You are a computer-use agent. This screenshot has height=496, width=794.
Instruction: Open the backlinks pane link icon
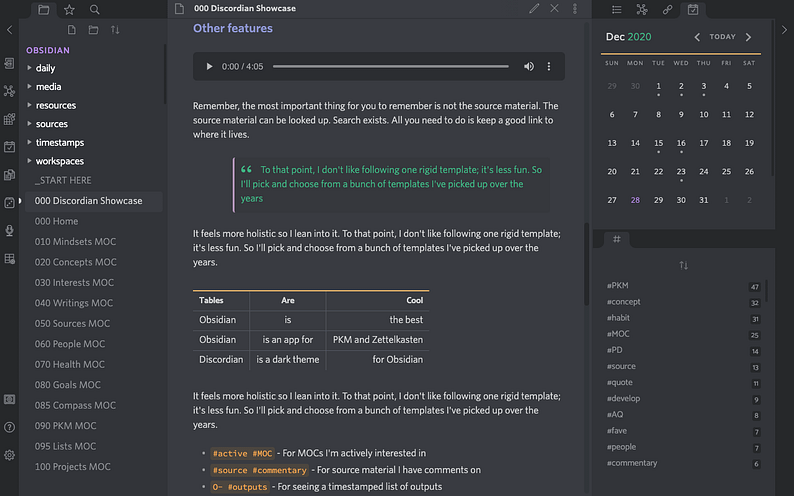(667, 9)
